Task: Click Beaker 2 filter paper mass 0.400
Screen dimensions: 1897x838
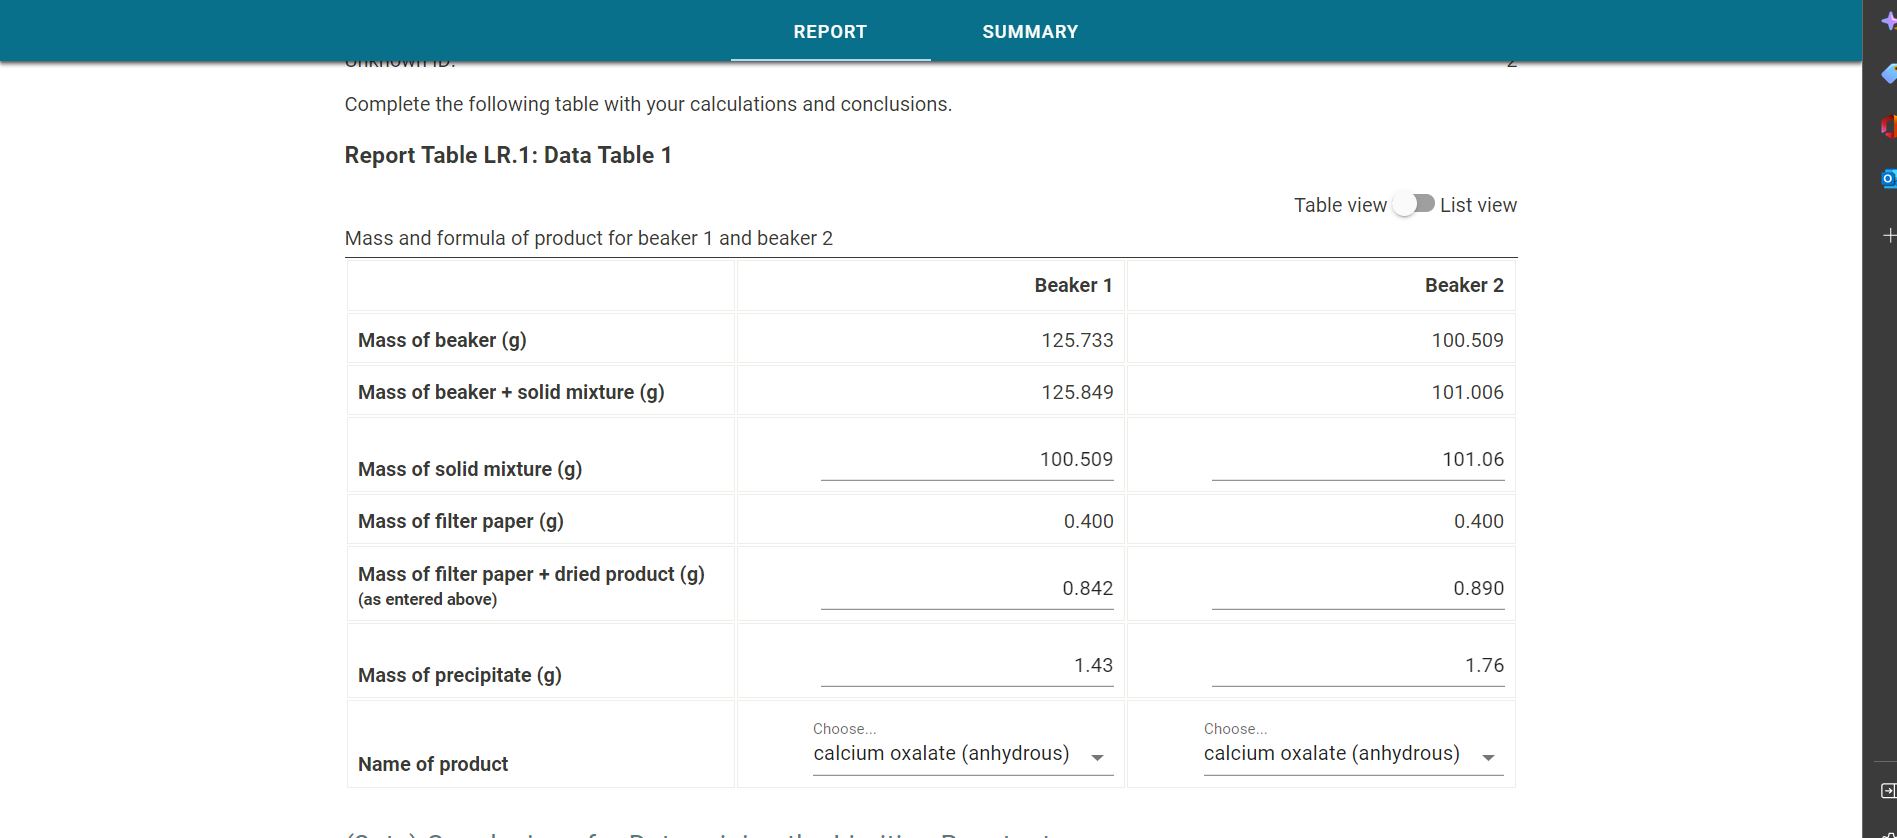Action: [1478, 521]
